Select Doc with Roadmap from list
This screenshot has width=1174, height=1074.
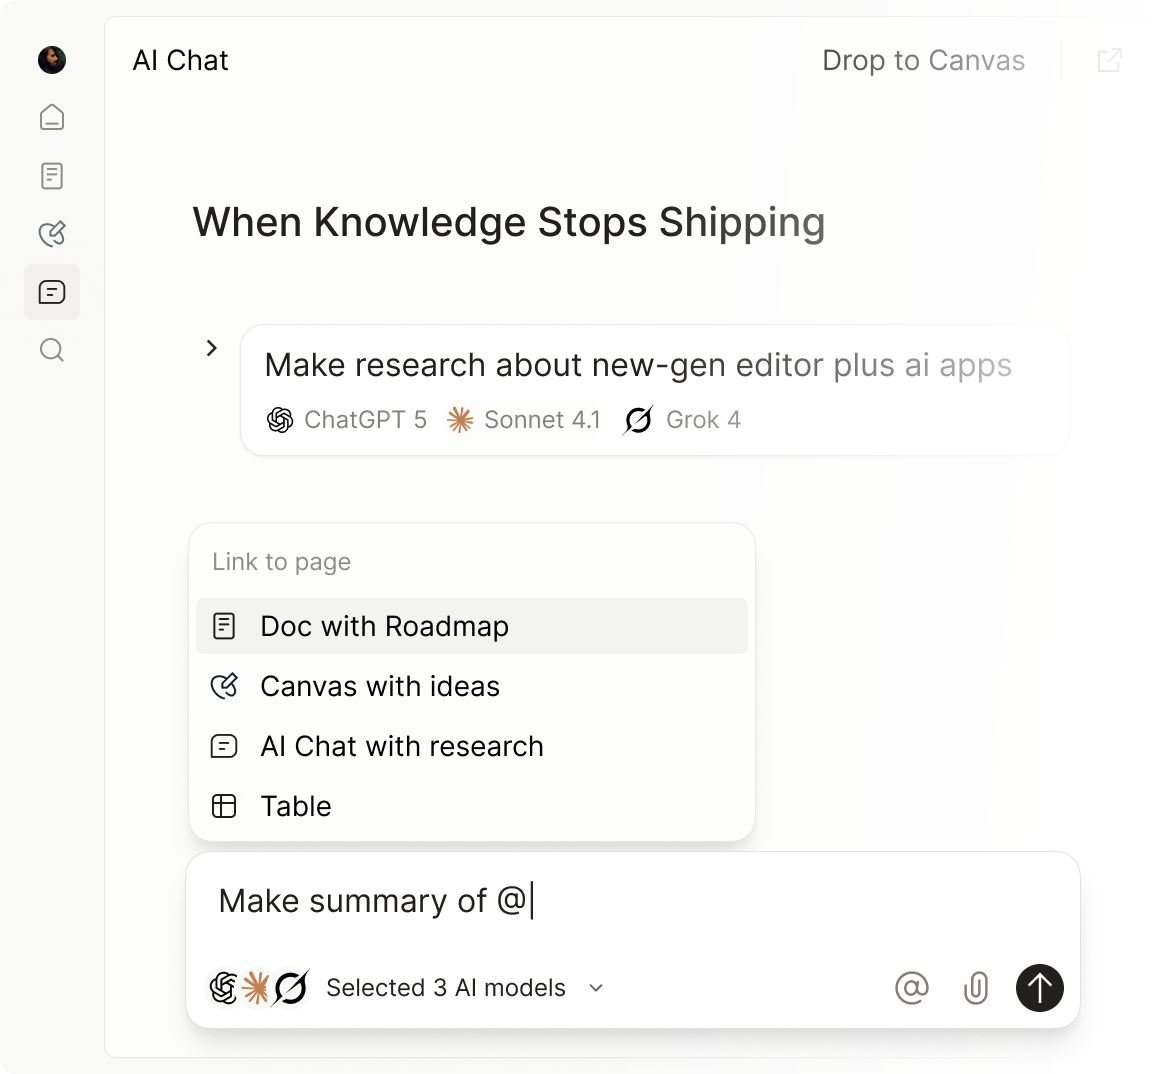(x=472, y=626)
